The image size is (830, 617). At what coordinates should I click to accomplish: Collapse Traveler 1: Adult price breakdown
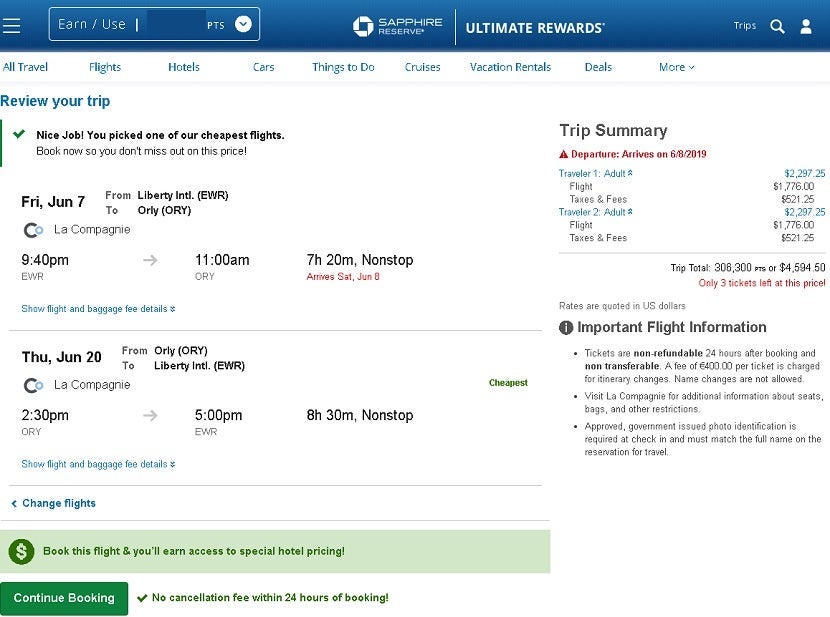pyautogui.click(x=595, y=173)
